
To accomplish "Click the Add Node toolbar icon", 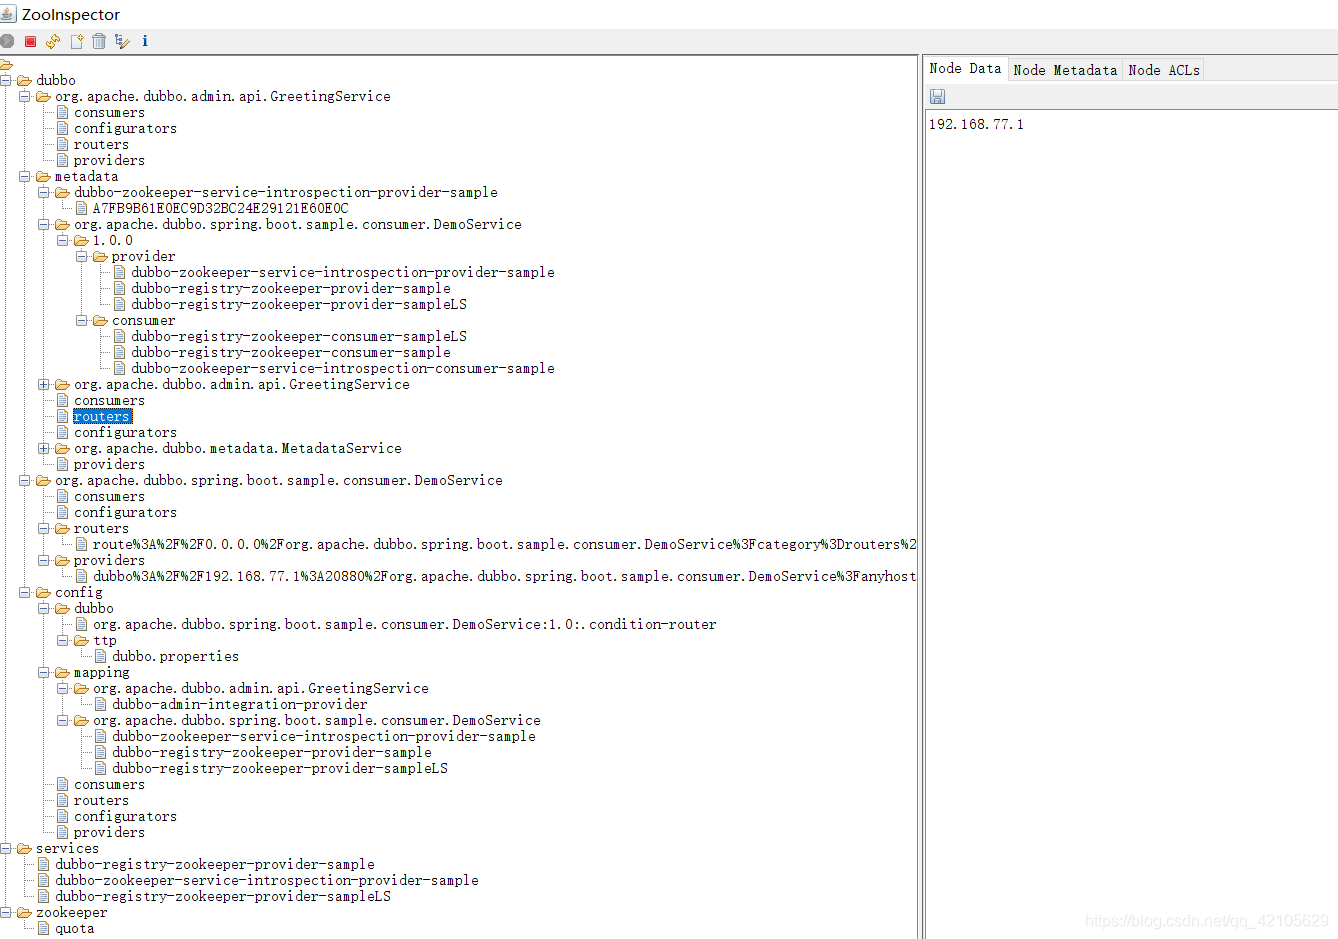I will (76, 41).
